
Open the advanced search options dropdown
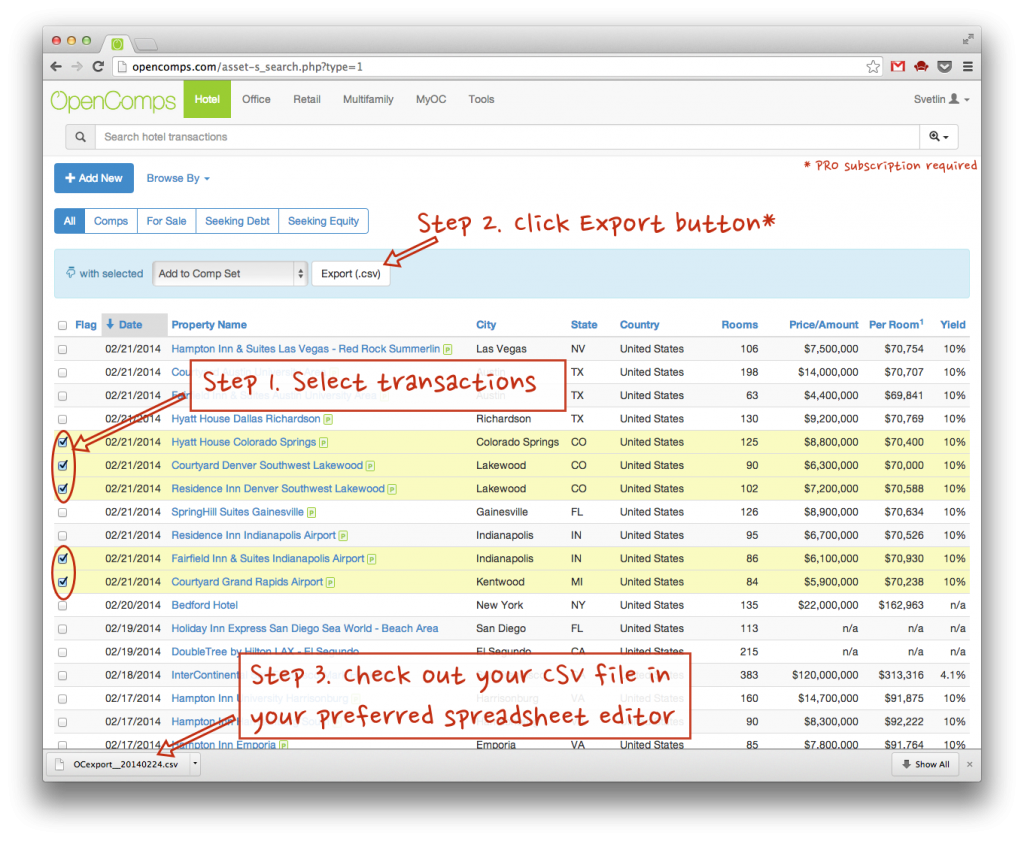tap(938, 137)
